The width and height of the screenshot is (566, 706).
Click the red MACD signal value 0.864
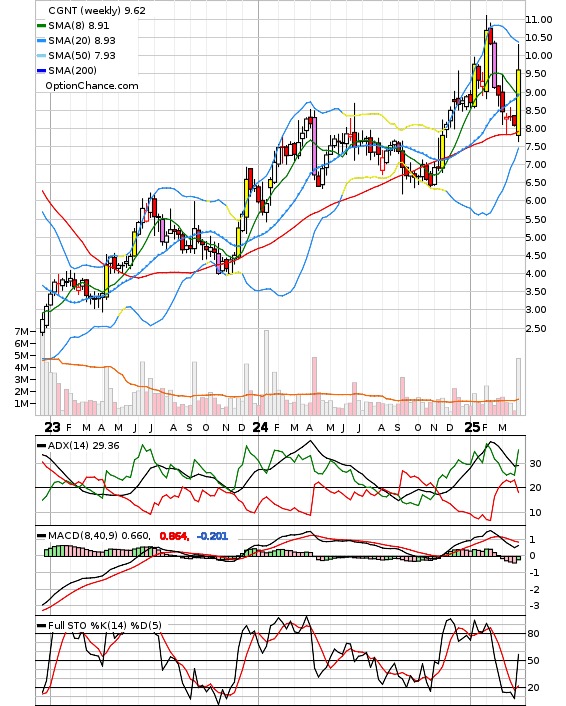tap(174, 536)
